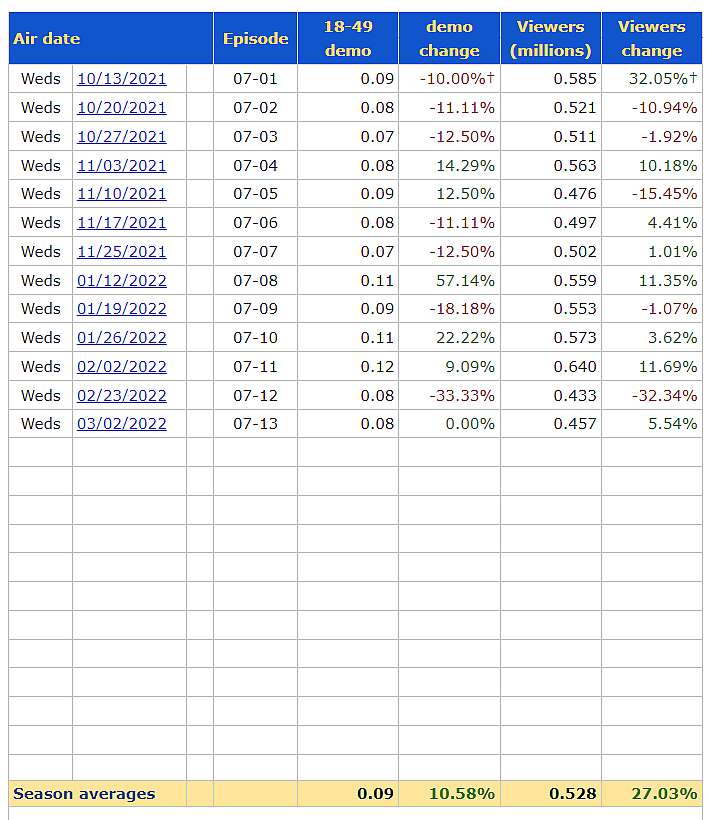Open the 10/20/2021 air date link
This screenshot has width=711, height=820.
click(122, 108)
